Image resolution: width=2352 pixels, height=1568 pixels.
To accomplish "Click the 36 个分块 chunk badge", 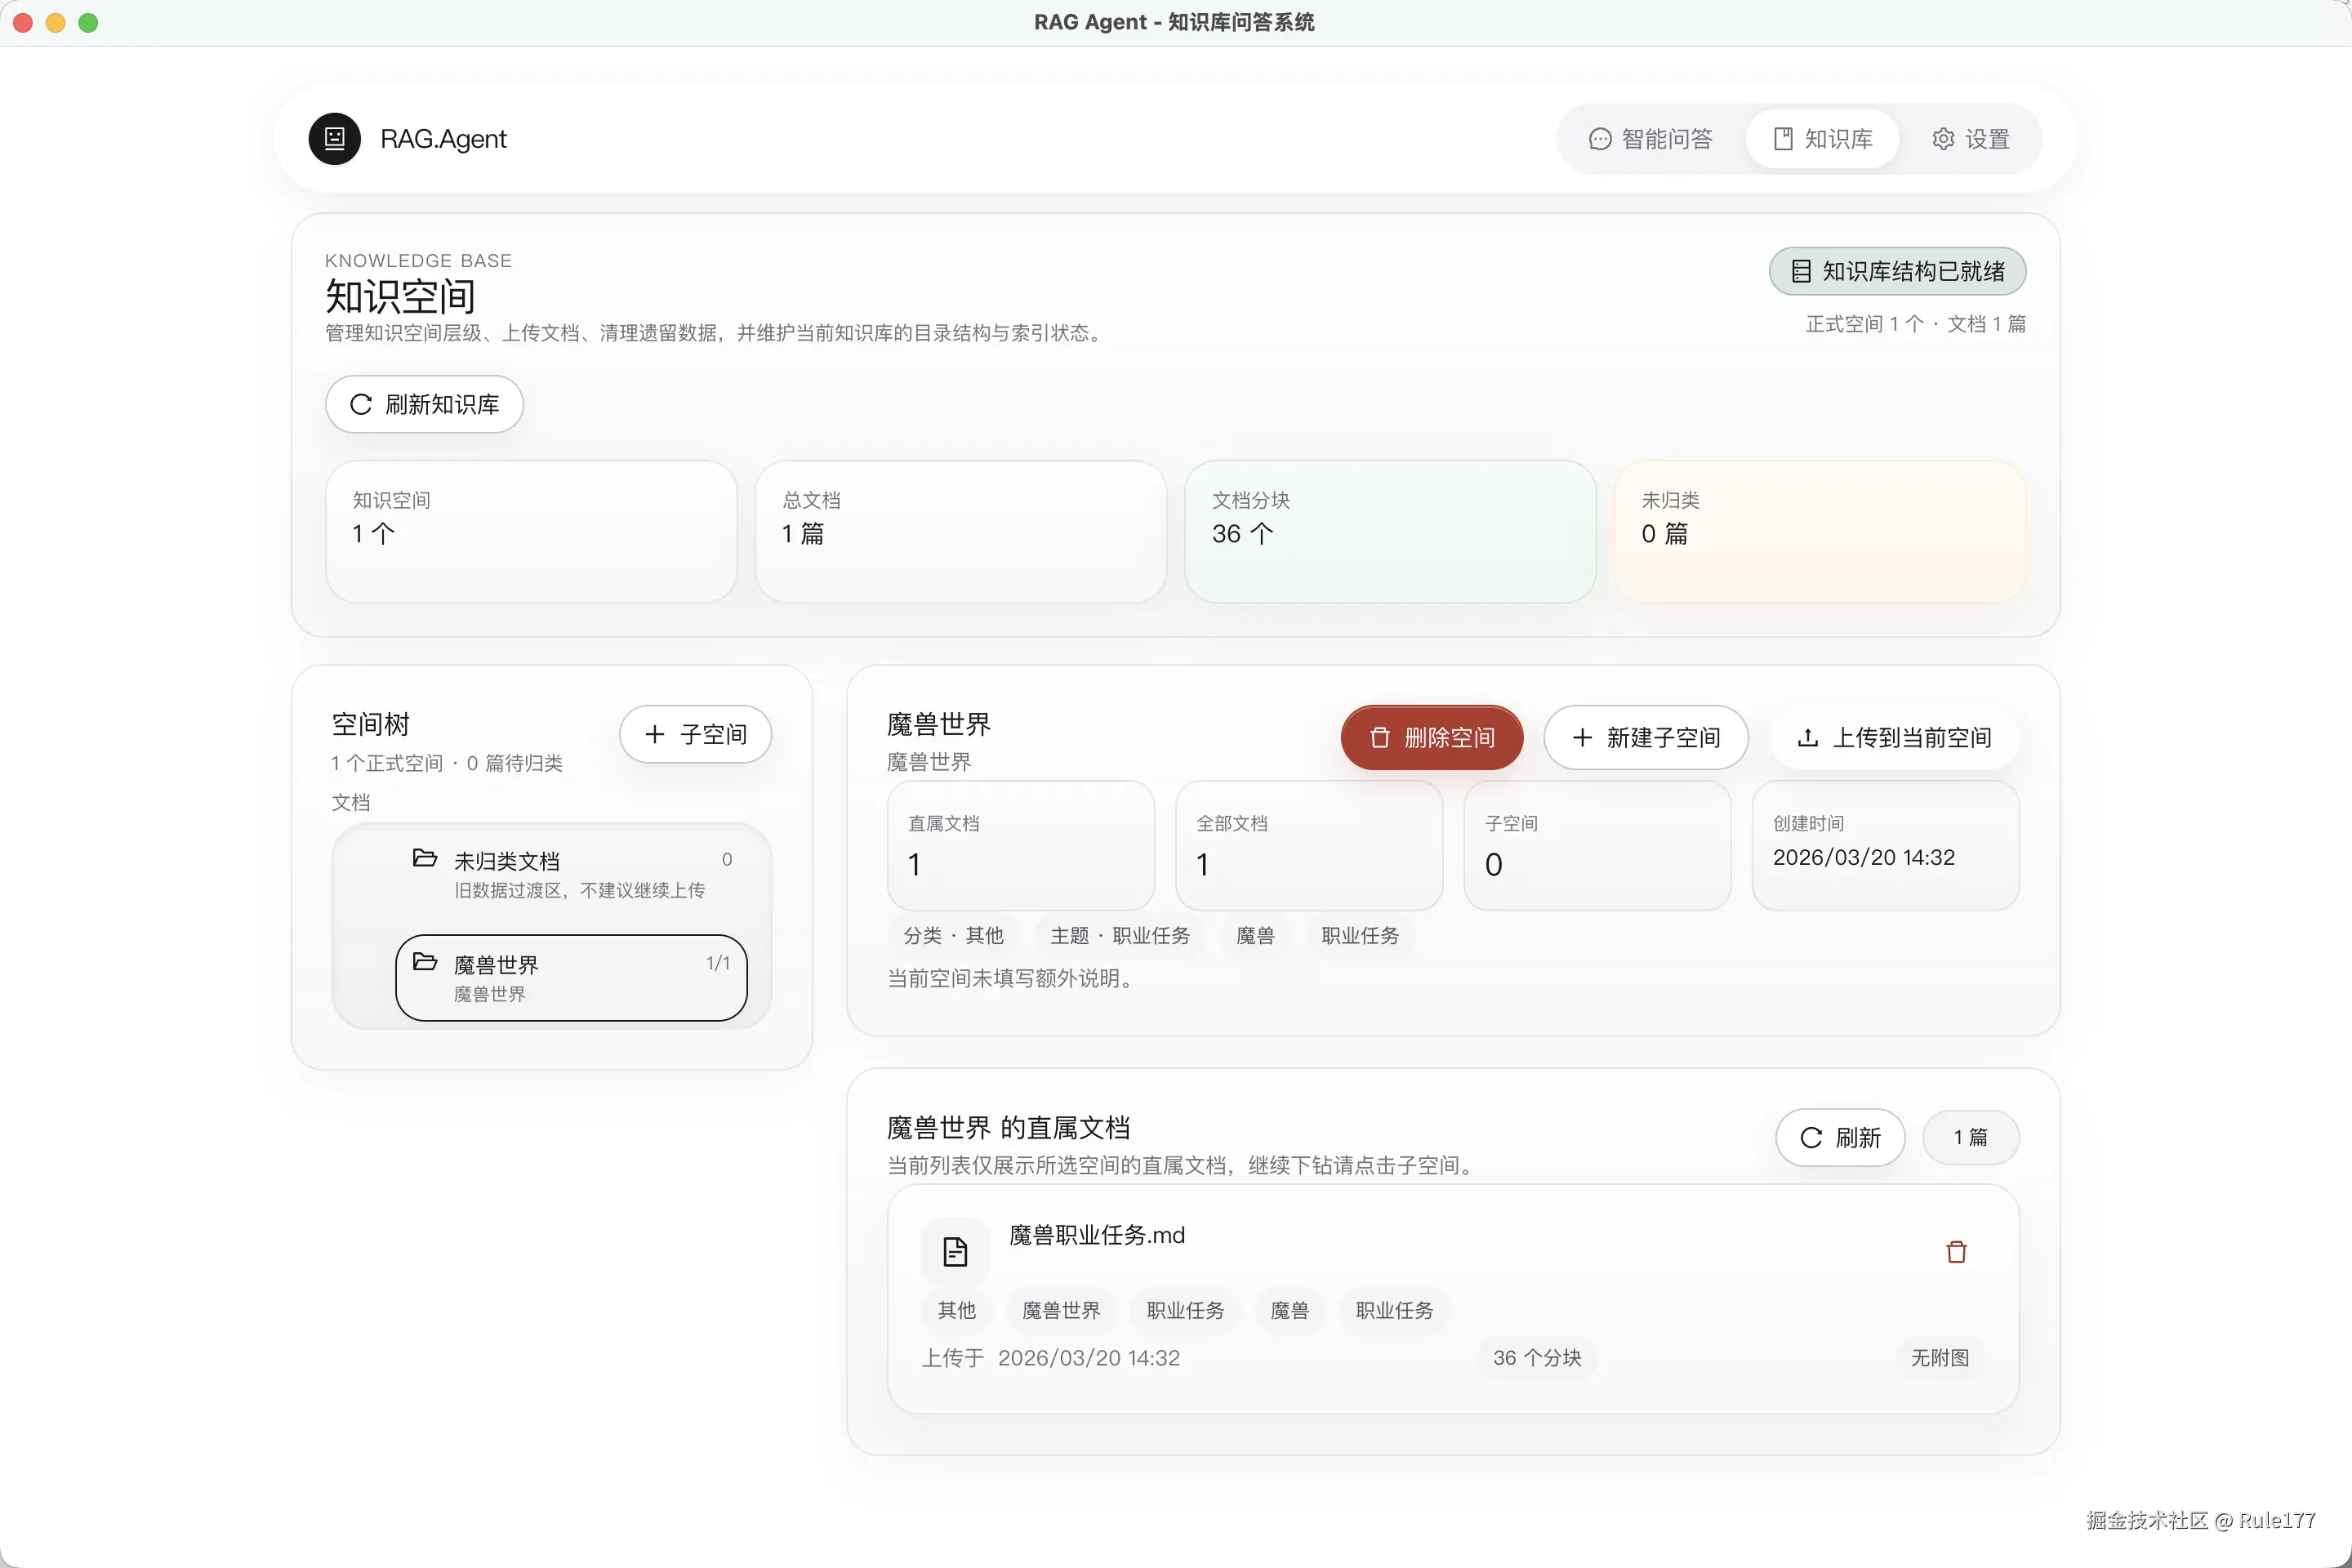I will click(x=1536, y=1358).
